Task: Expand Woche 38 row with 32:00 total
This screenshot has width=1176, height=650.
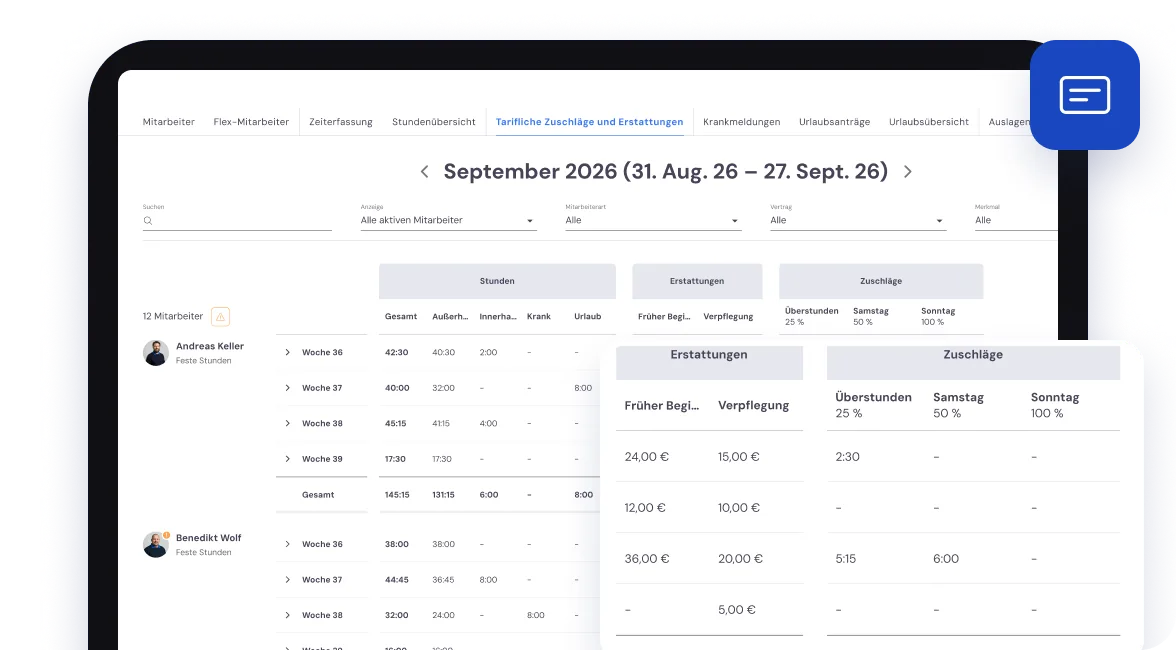Action: [x=287, y=616]
